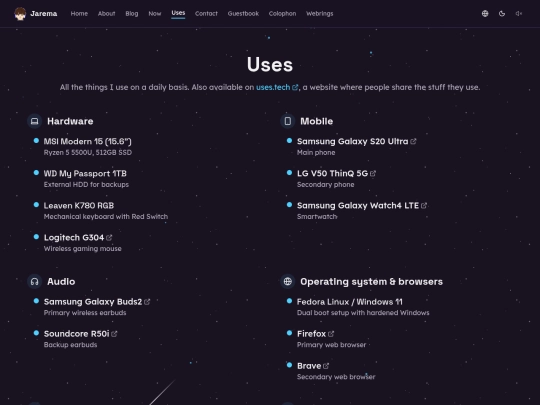Follow the uses.tech link
This screenshot has width=540, height=405.
(273, 87)
